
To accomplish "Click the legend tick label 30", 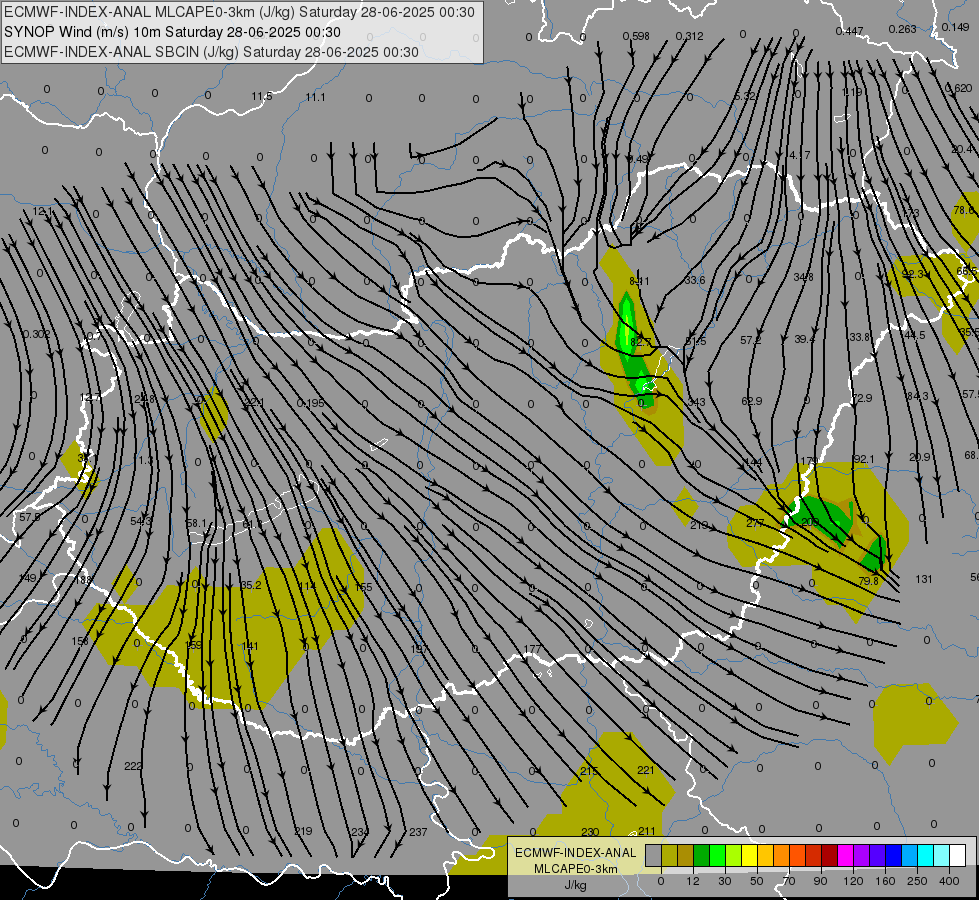I will pyautogui.click(x=724, y=881).
